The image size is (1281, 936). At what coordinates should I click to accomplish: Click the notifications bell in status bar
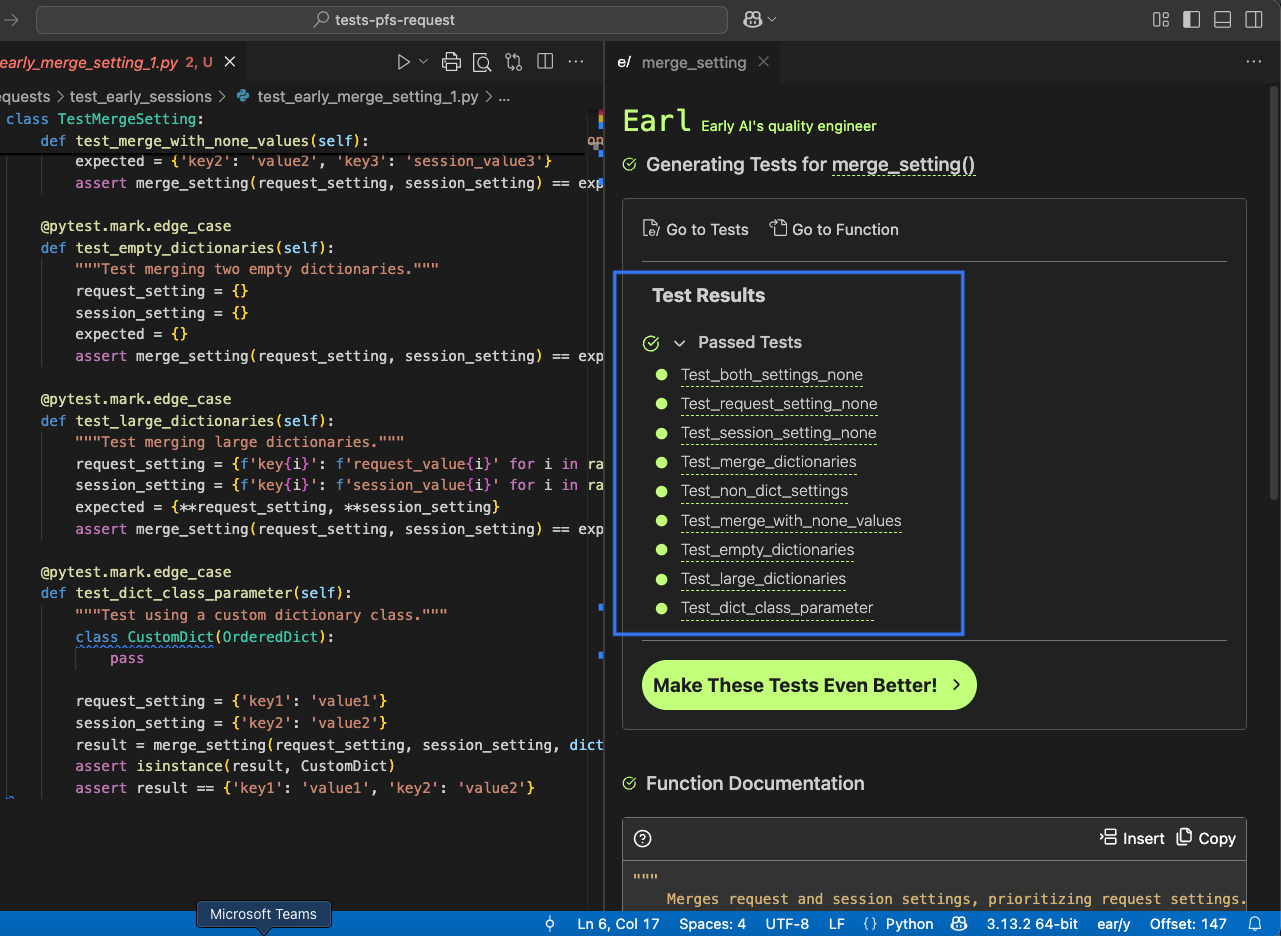pyautogui.click(x=1254, y=924)
